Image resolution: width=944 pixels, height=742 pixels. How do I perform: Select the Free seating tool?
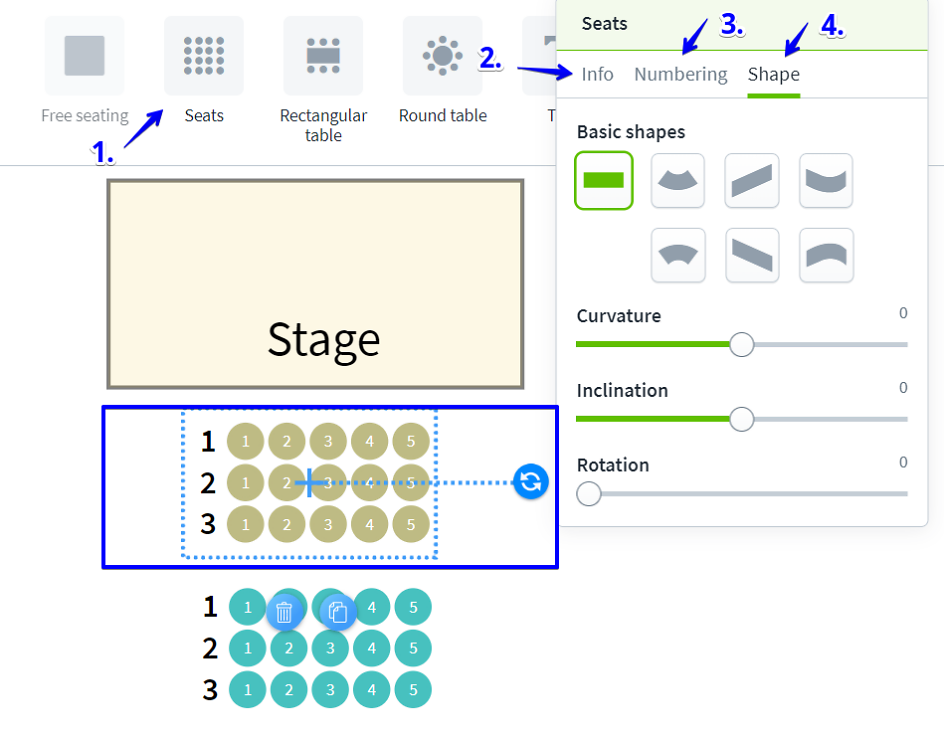click(85, 56)
